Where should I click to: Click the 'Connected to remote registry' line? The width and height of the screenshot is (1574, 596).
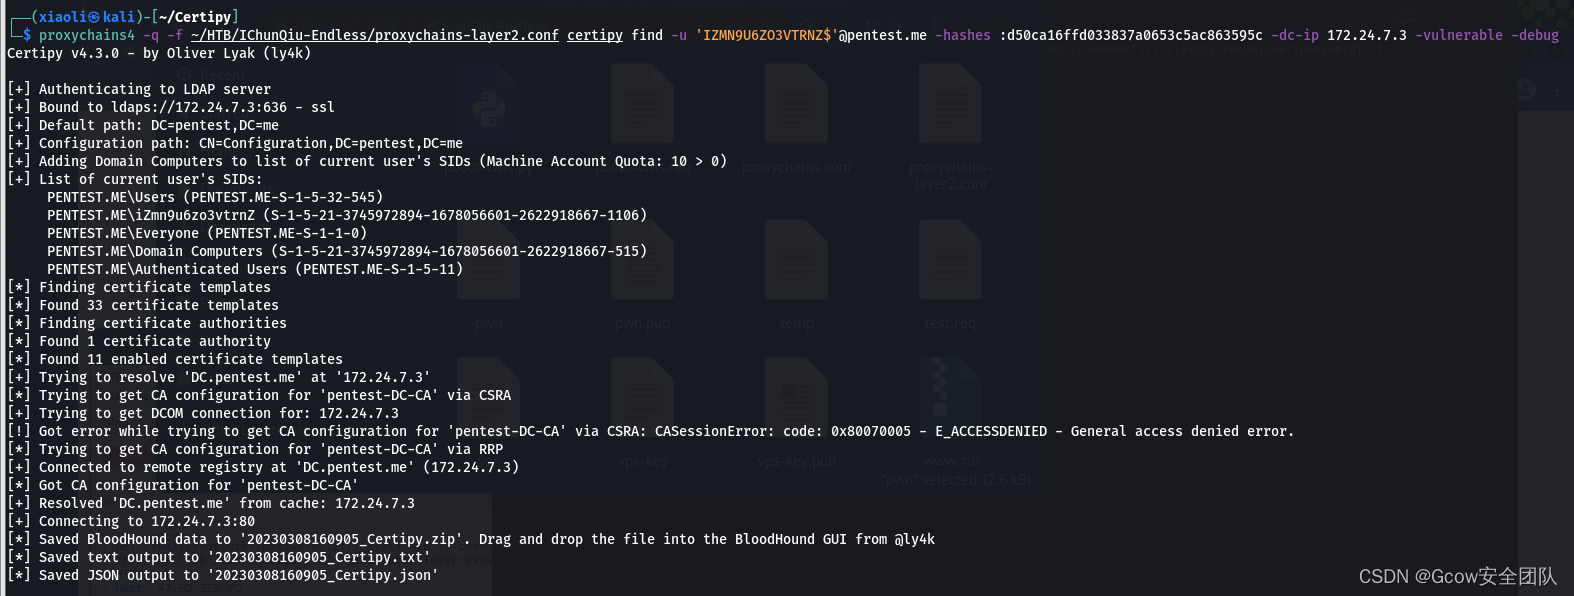263,467
